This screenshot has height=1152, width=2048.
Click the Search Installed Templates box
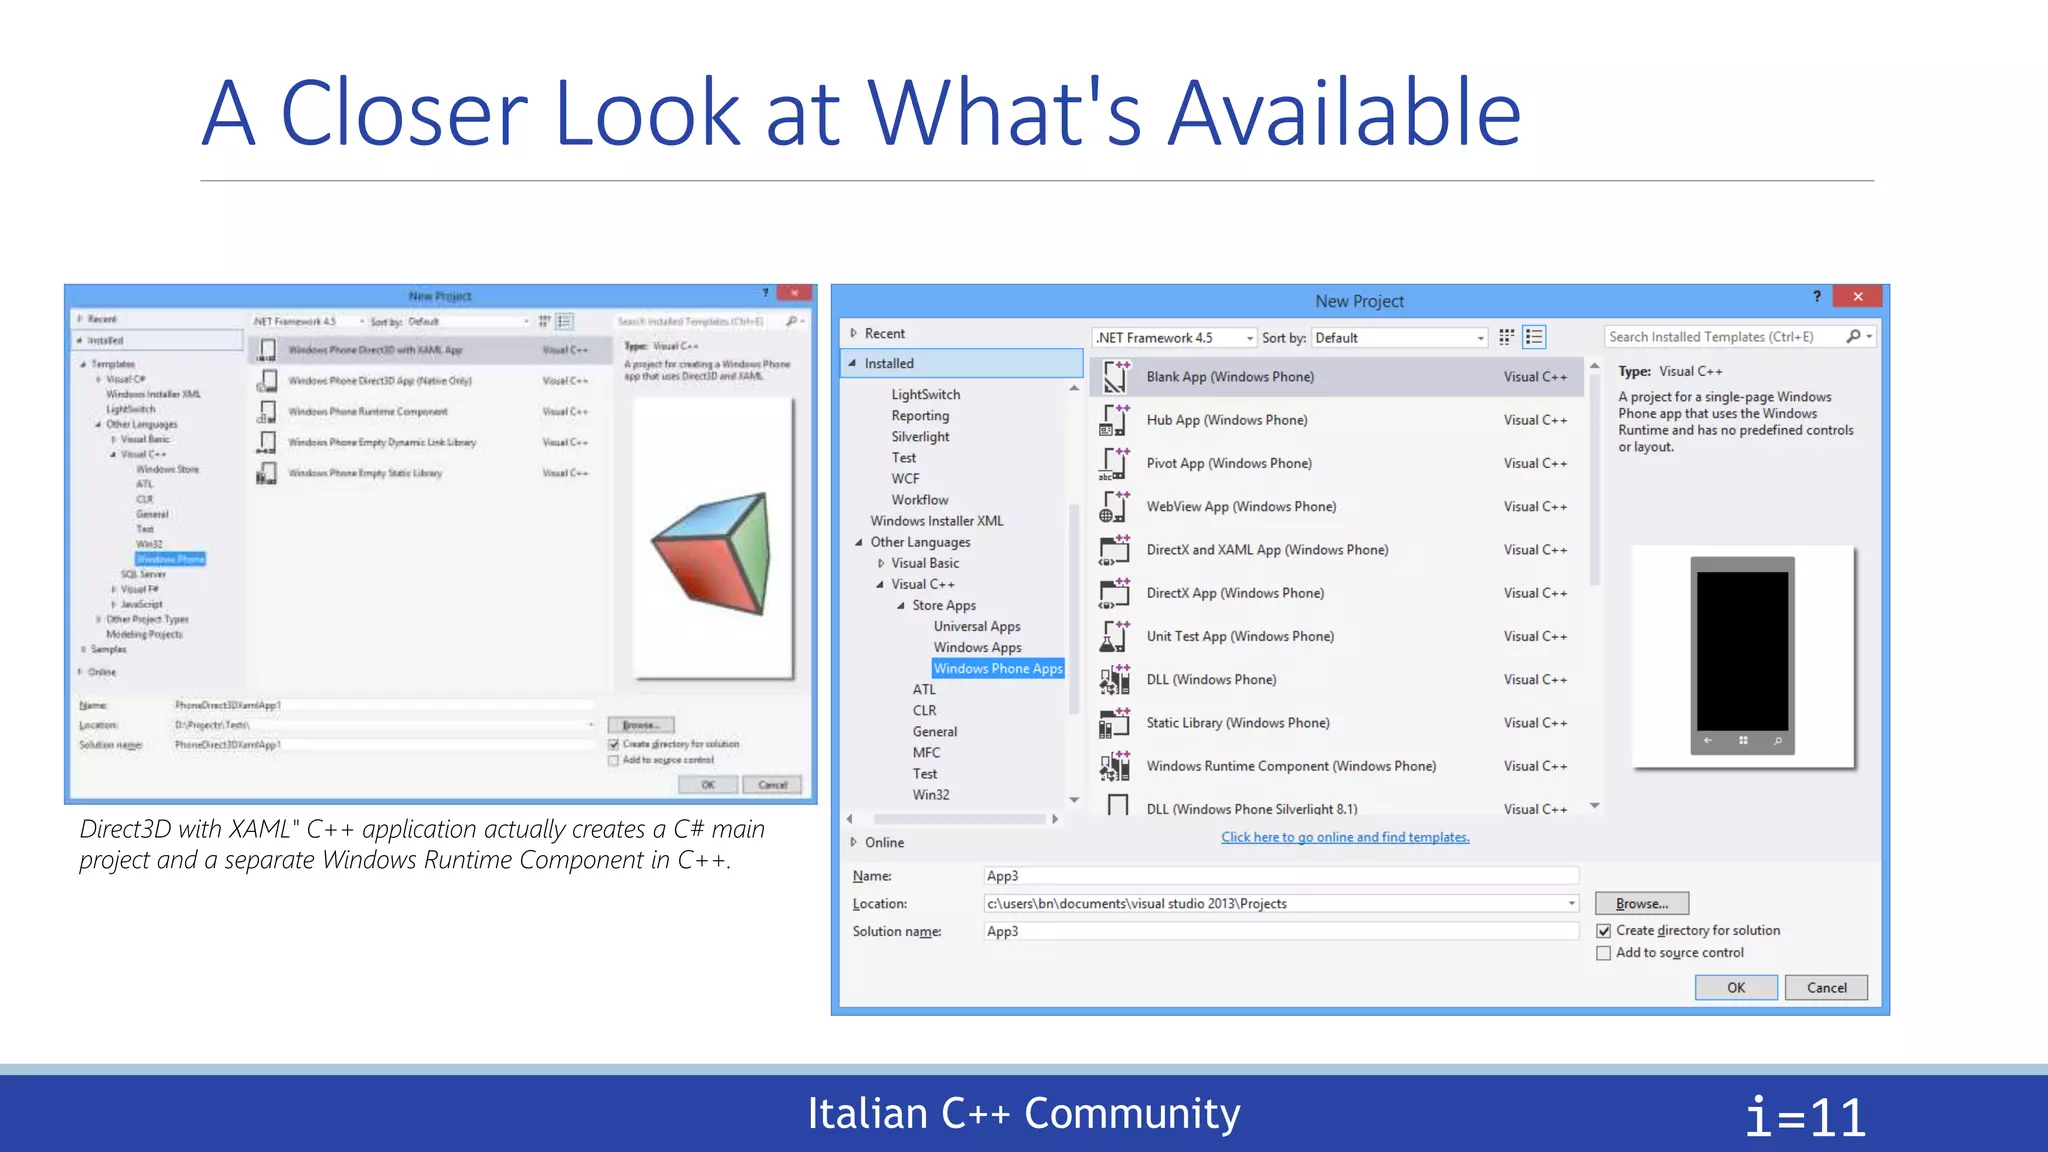pyautogui.click(x=1740, y=337)
